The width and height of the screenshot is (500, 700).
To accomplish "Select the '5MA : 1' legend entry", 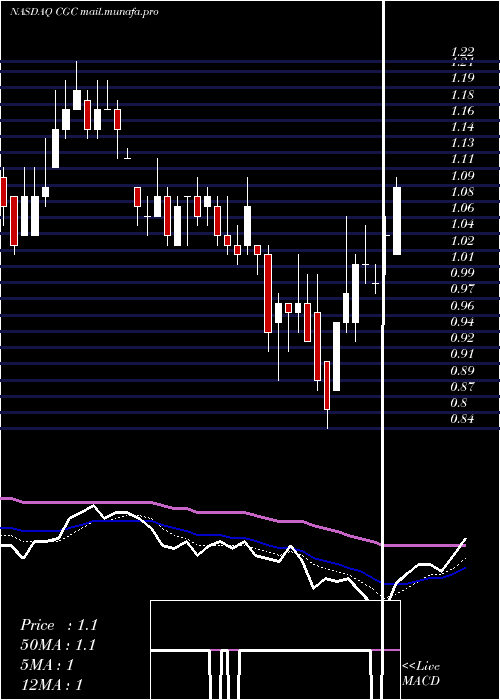I will [47, 665].
